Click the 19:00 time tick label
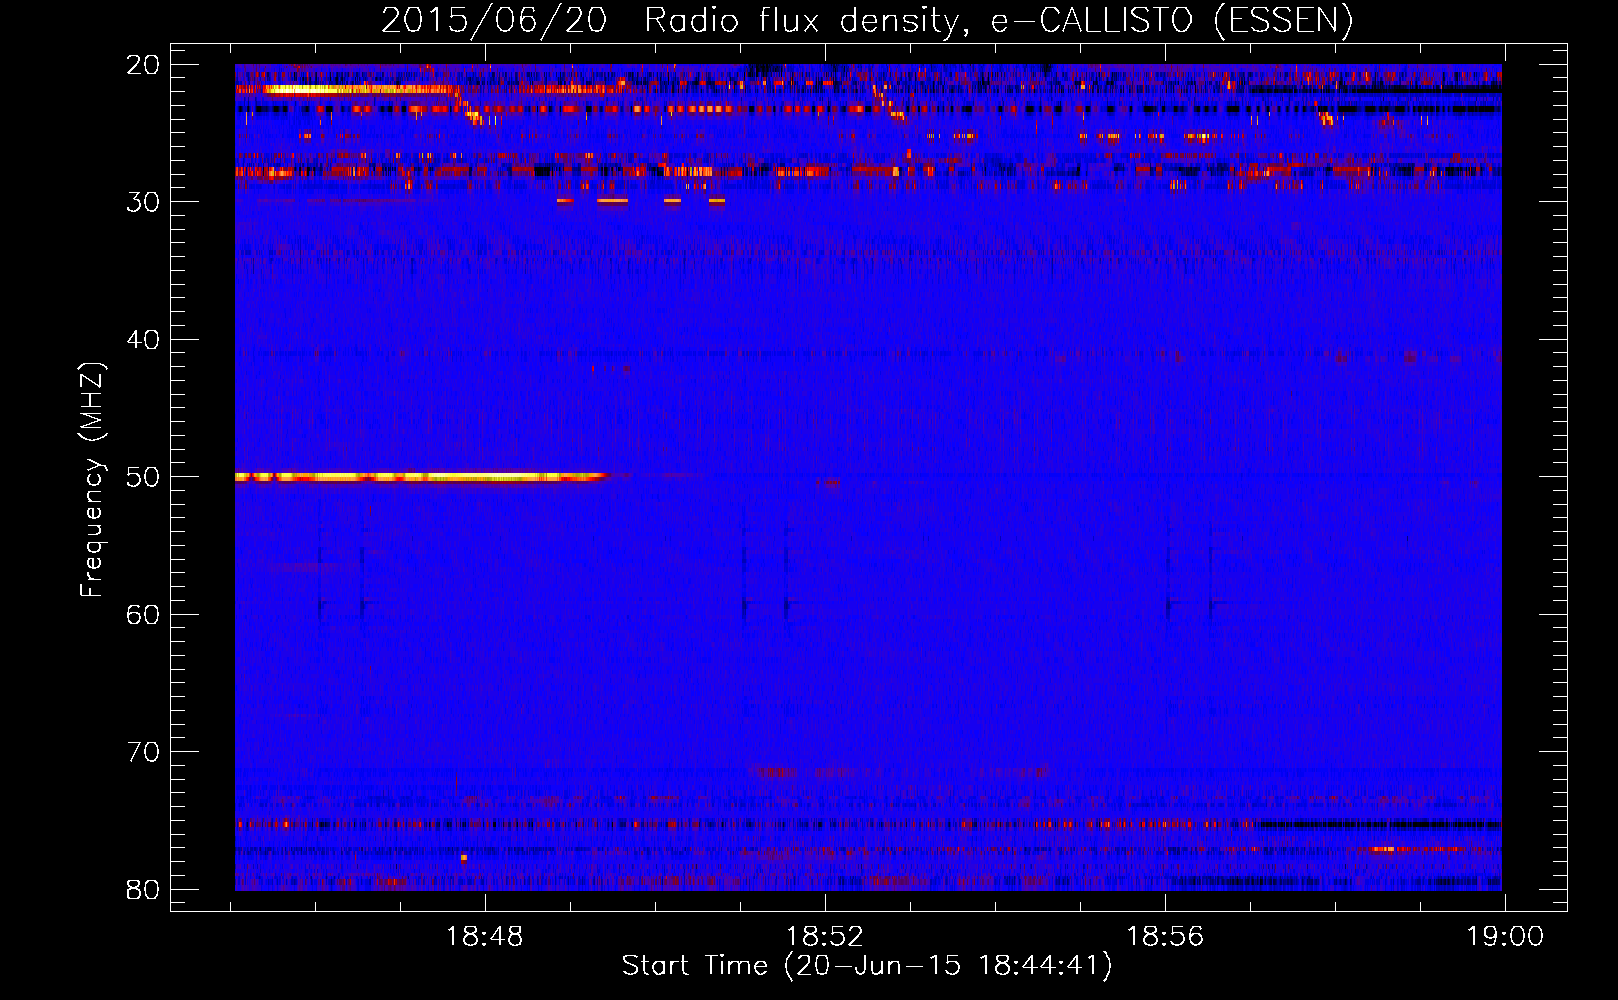 pyautogui.click(x=1505, y=937)
